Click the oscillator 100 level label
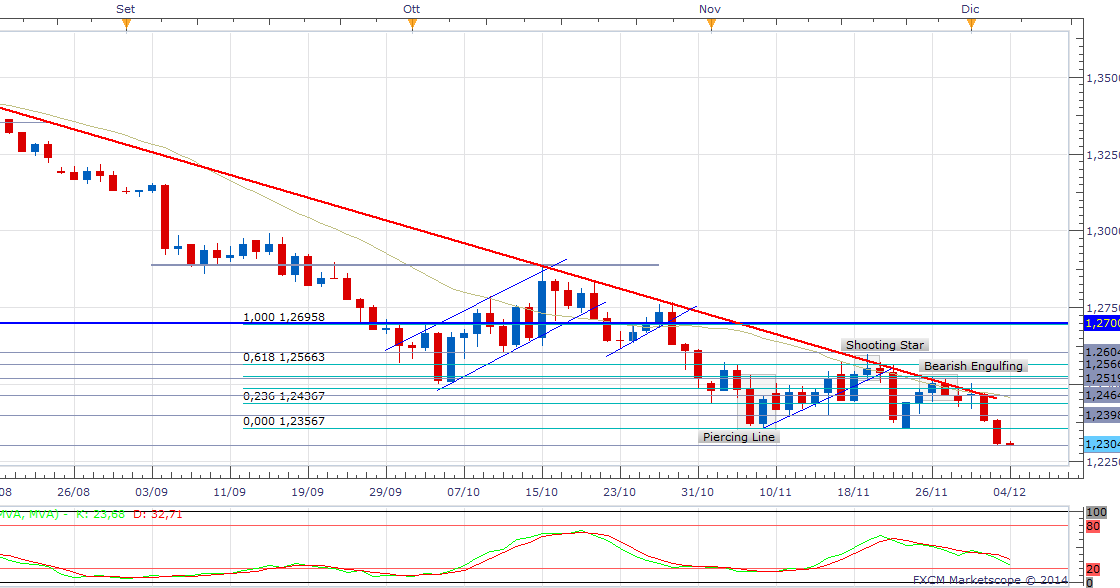This screenshot has height=588, width=1120. pos(1096,512)
